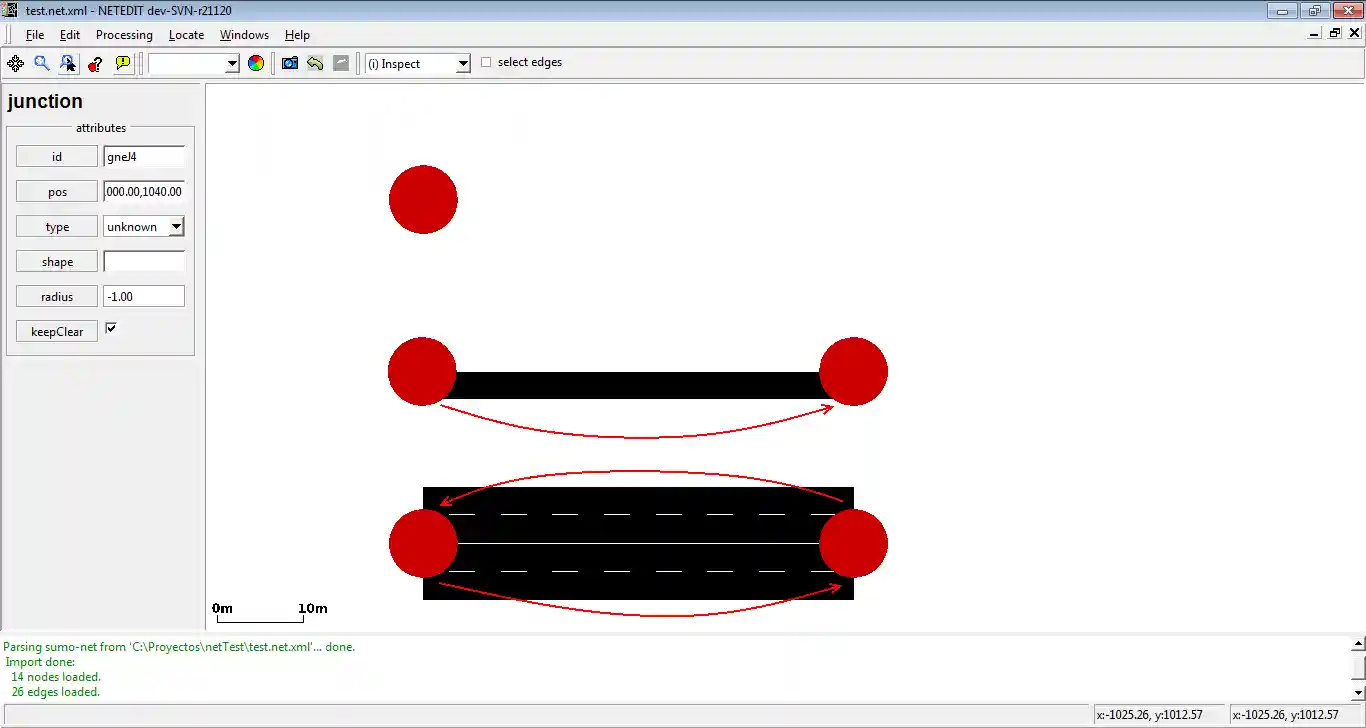Click the message log scroll up arrow

1358,645
